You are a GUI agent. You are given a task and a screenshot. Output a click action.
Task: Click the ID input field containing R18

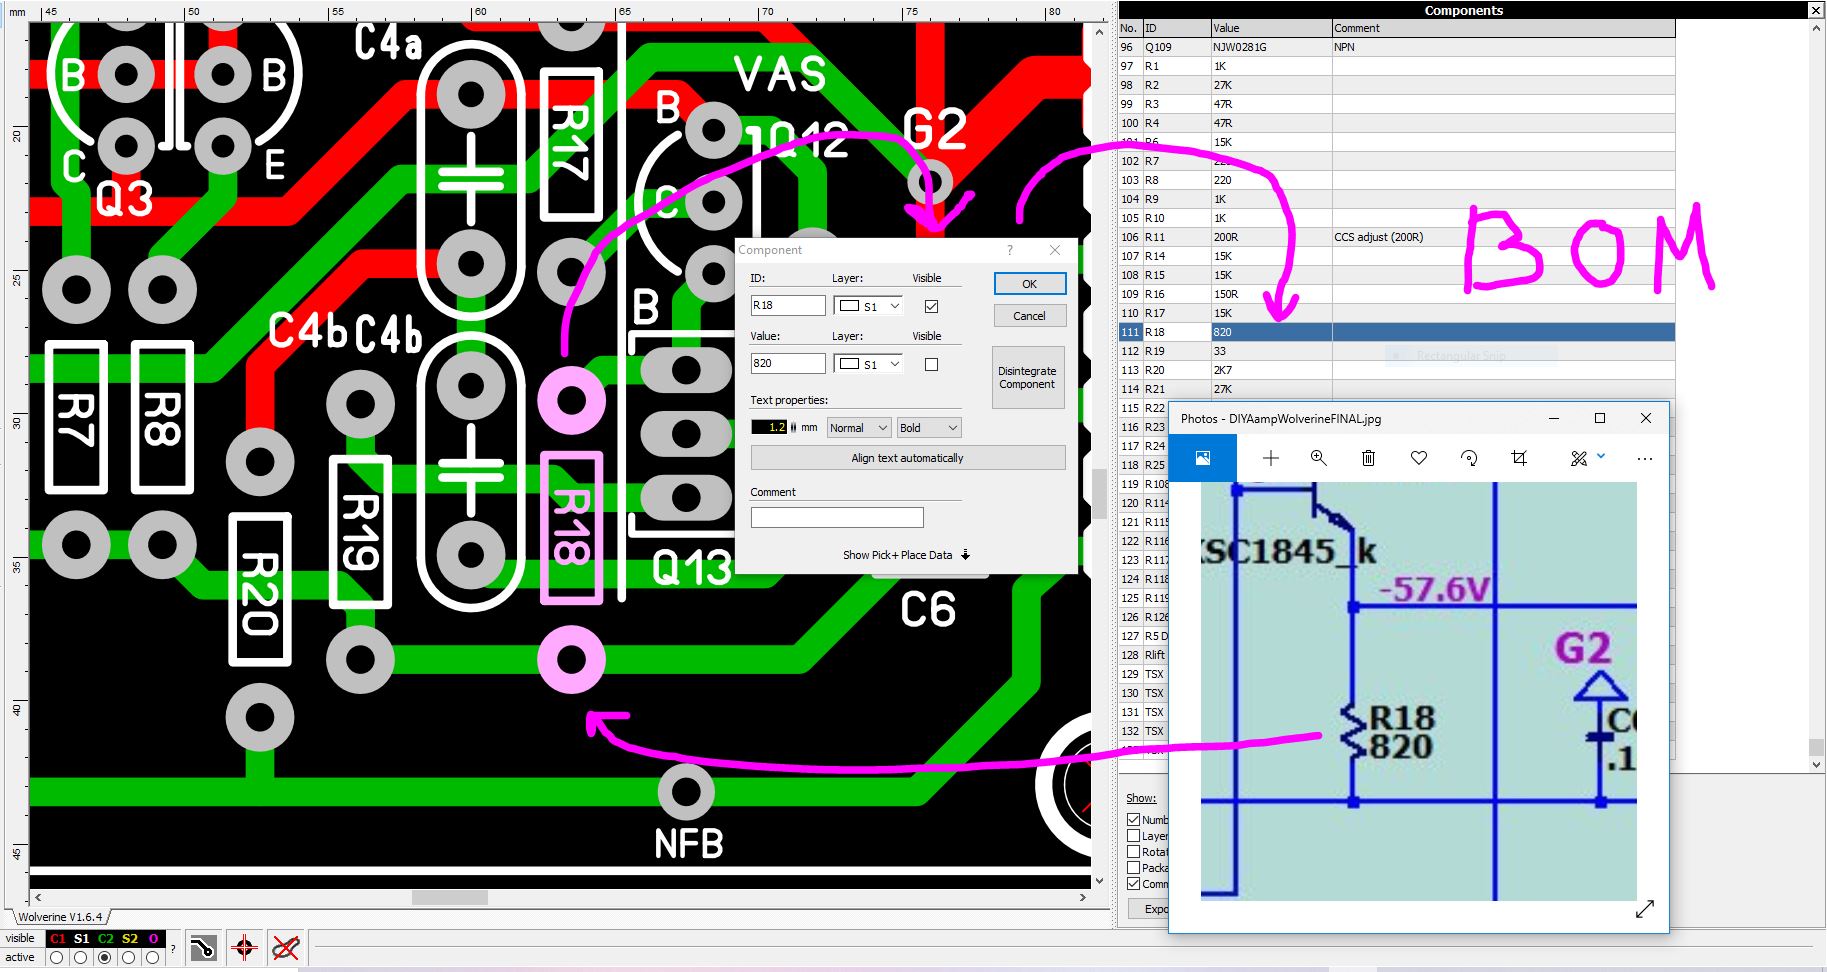(788, 306)
